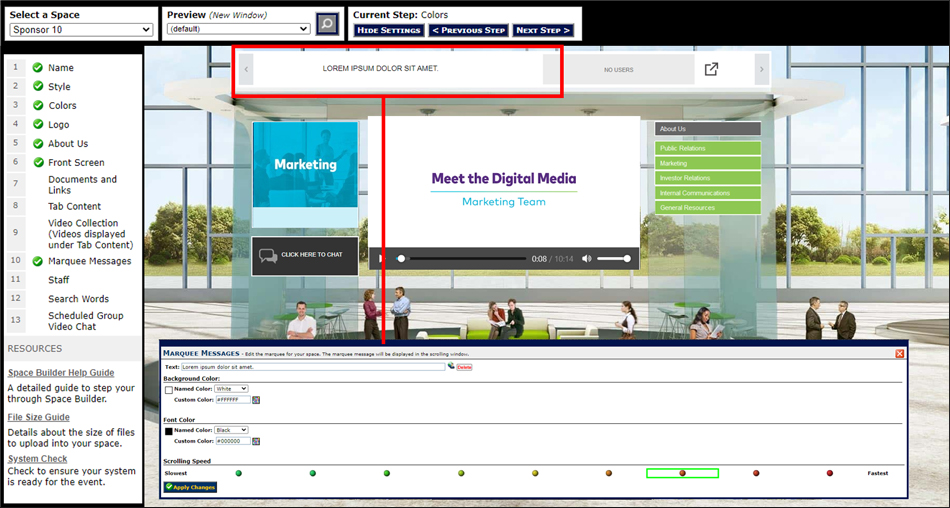Open the Select a Space dropdown

[x=81, y=30]
